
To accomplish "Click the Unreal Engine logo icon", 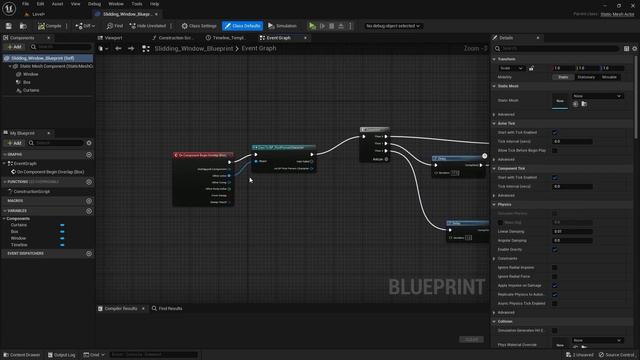I will click(9, 8).
